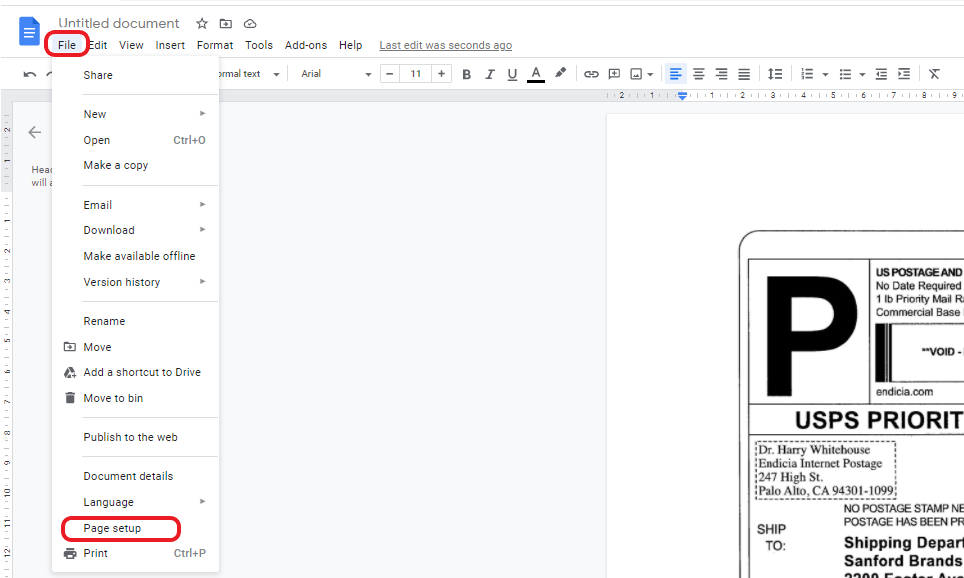Add a comment
This screenshot has height=578, width=964.
(614, 73)
